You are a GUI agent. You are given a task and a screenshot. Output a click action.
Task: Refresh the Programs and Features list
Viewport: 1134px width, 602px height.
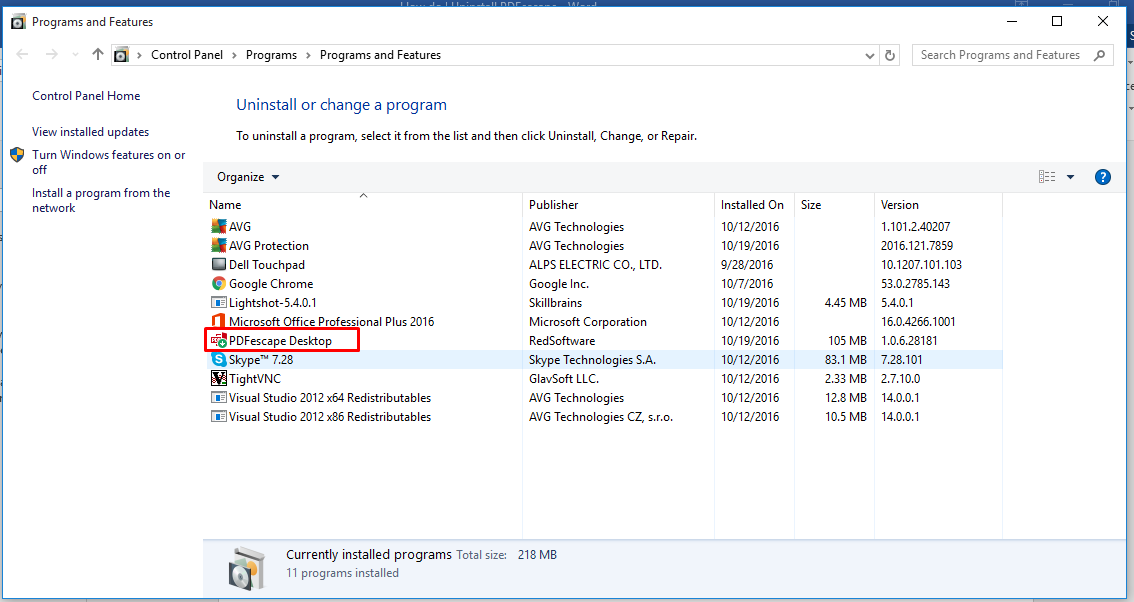point(890,55)
